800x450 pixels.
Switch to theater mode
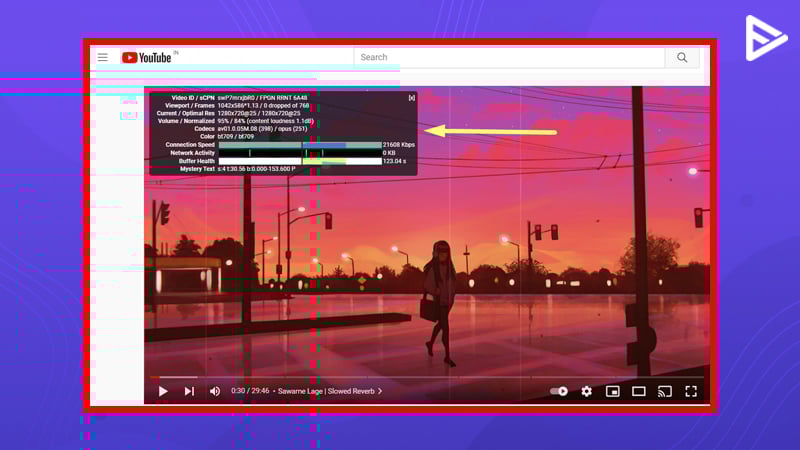[x=639, y=391]
